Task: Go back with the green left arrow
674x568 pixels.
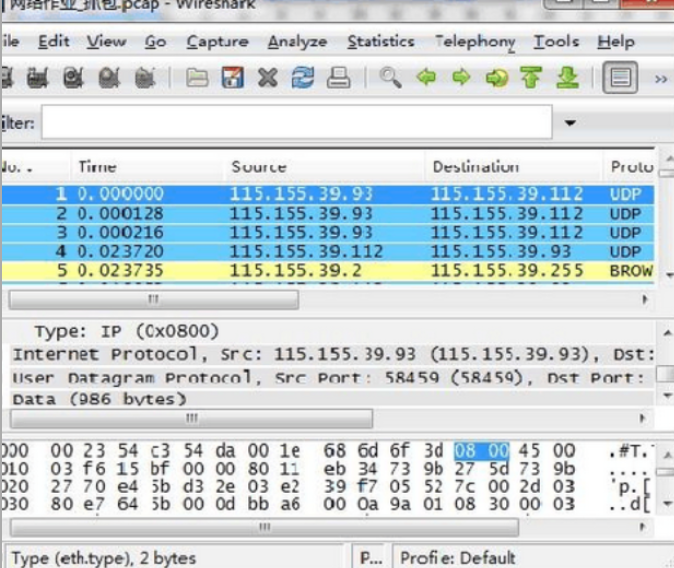Action: click(426, 78)
